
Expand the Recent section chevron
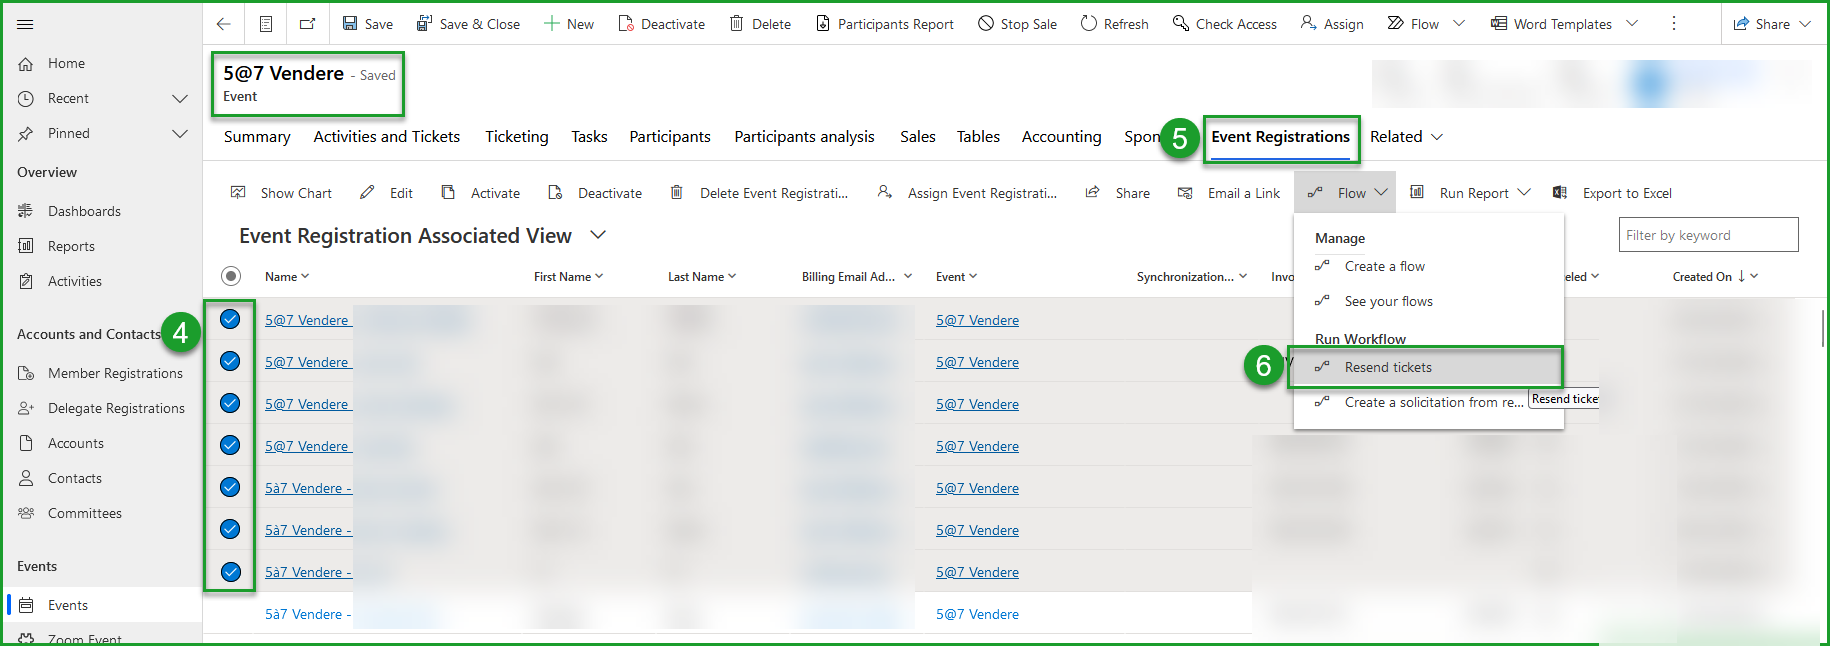pos(180,98)
